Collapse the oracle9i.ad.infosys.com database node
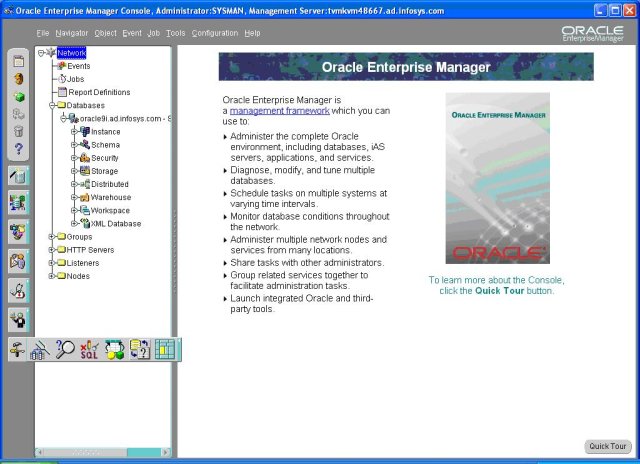 [x=63, y=118]
